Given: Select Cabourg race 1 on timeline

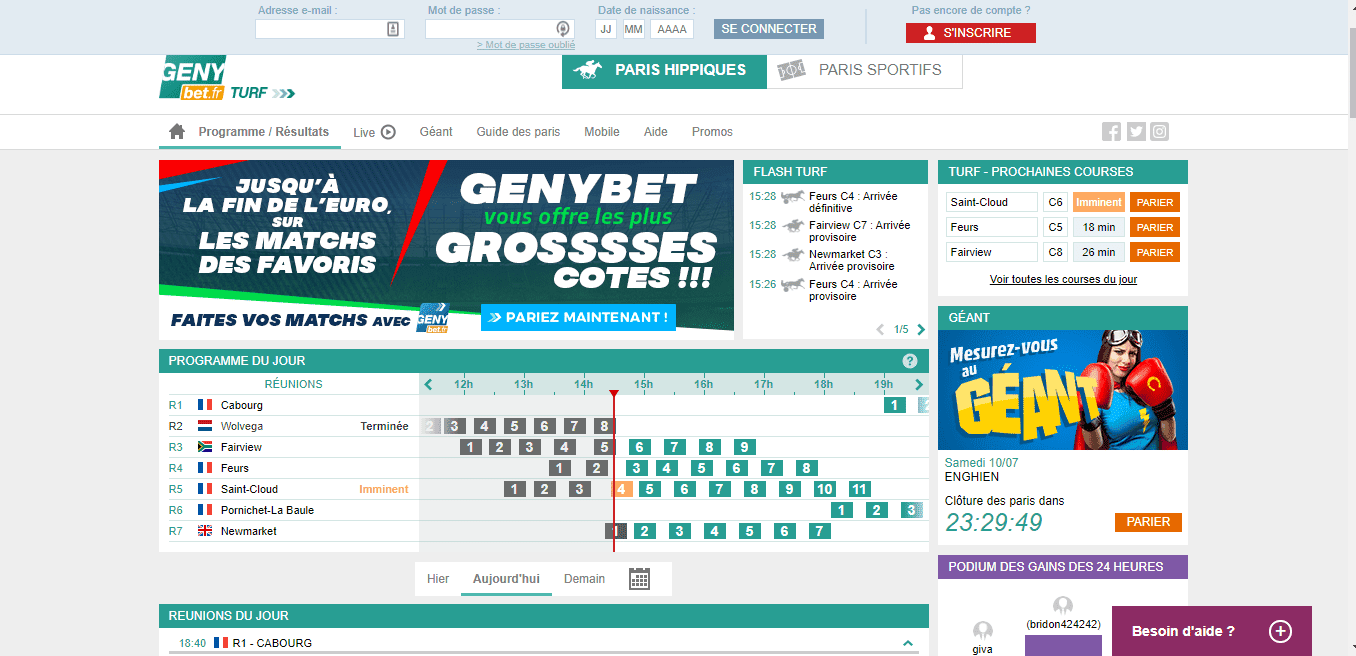Looking at the screenshot, I should click(895, 405).
